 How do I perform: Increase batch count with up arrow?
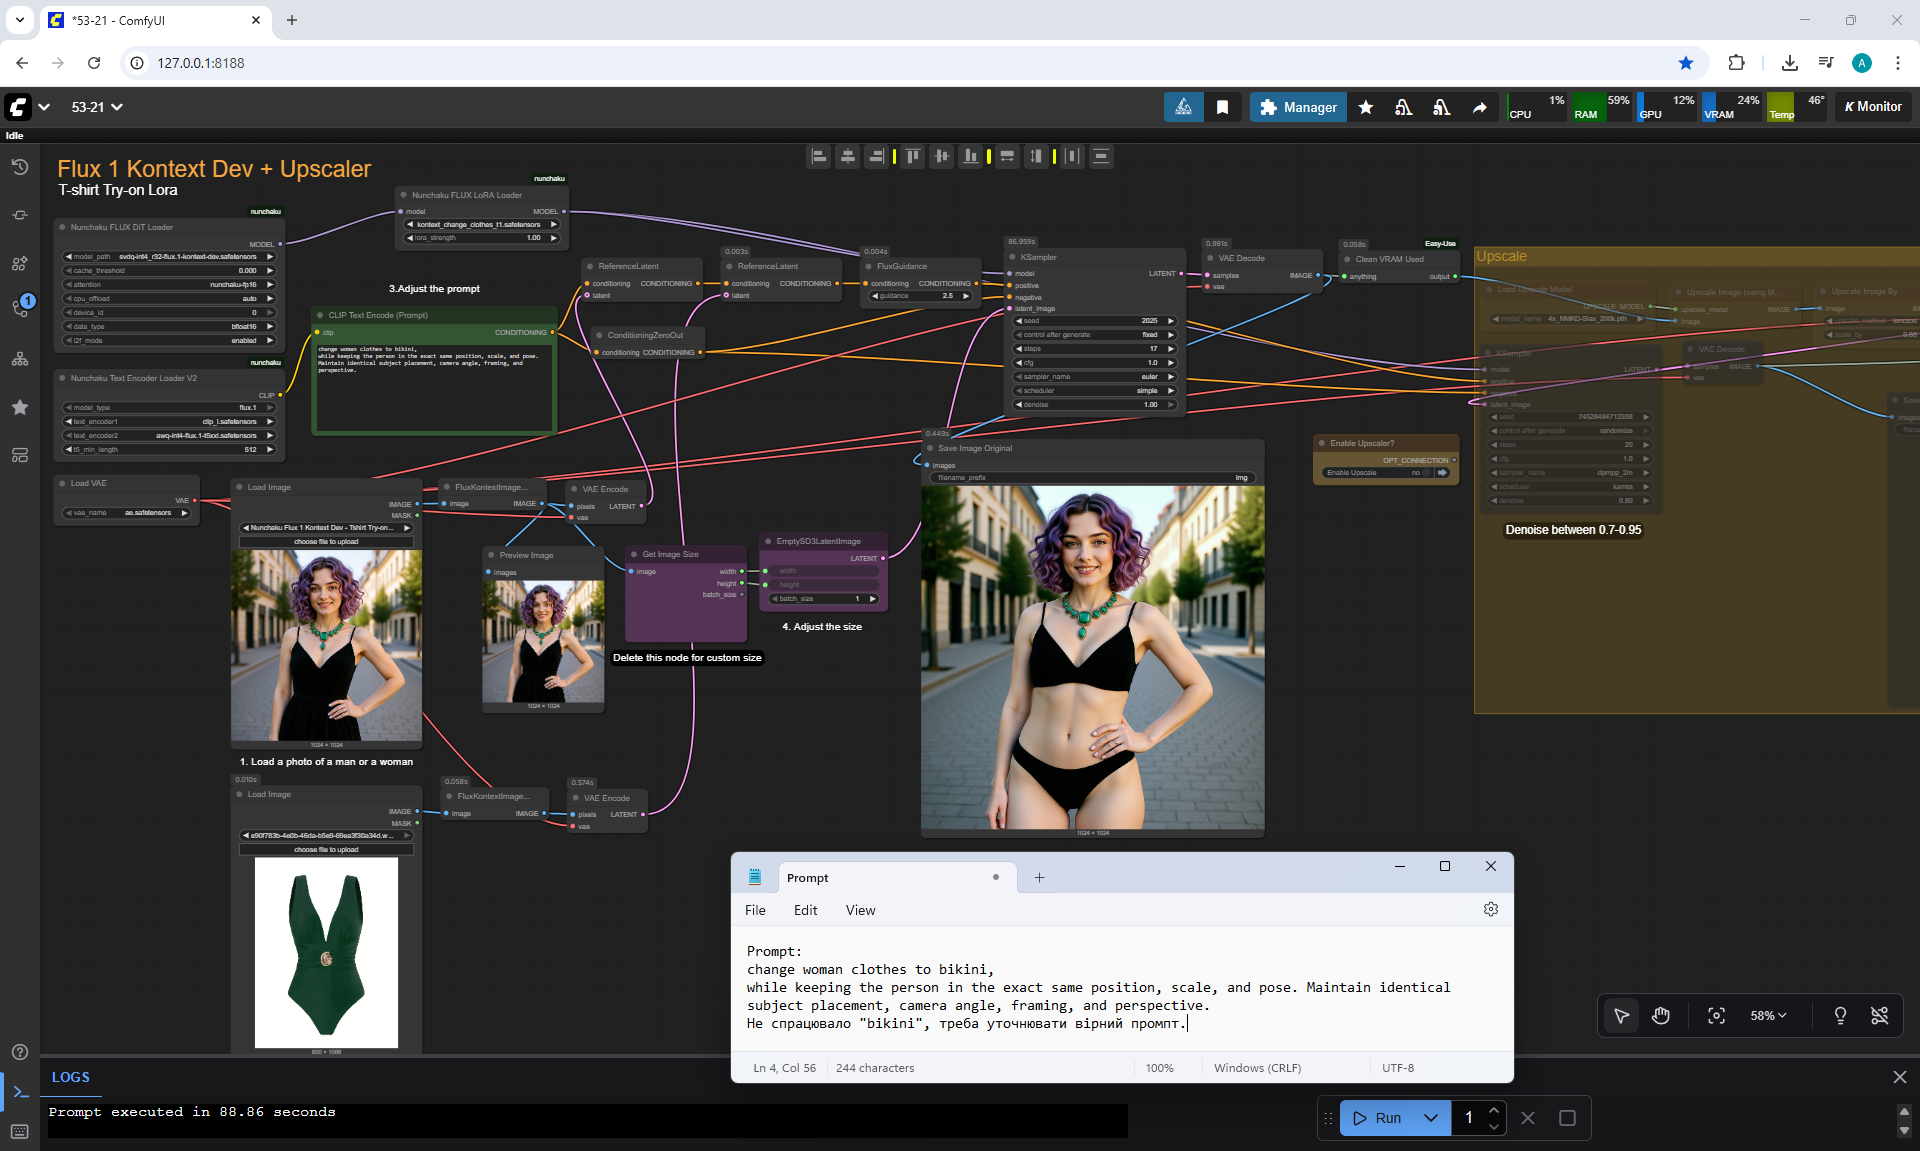pos(1493,1110)
